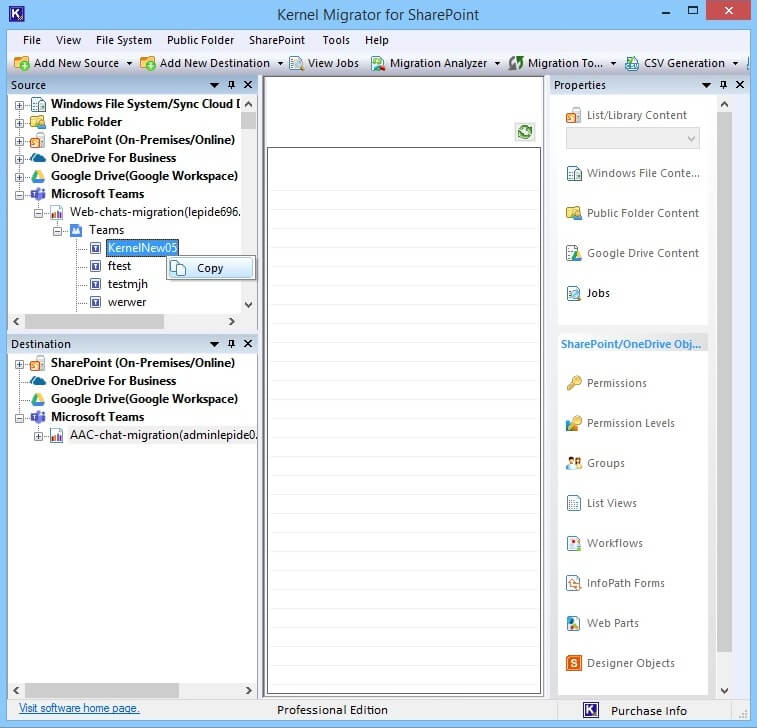Close the Source panel
Screen dimensions: 757x728
tap(248, 85)
